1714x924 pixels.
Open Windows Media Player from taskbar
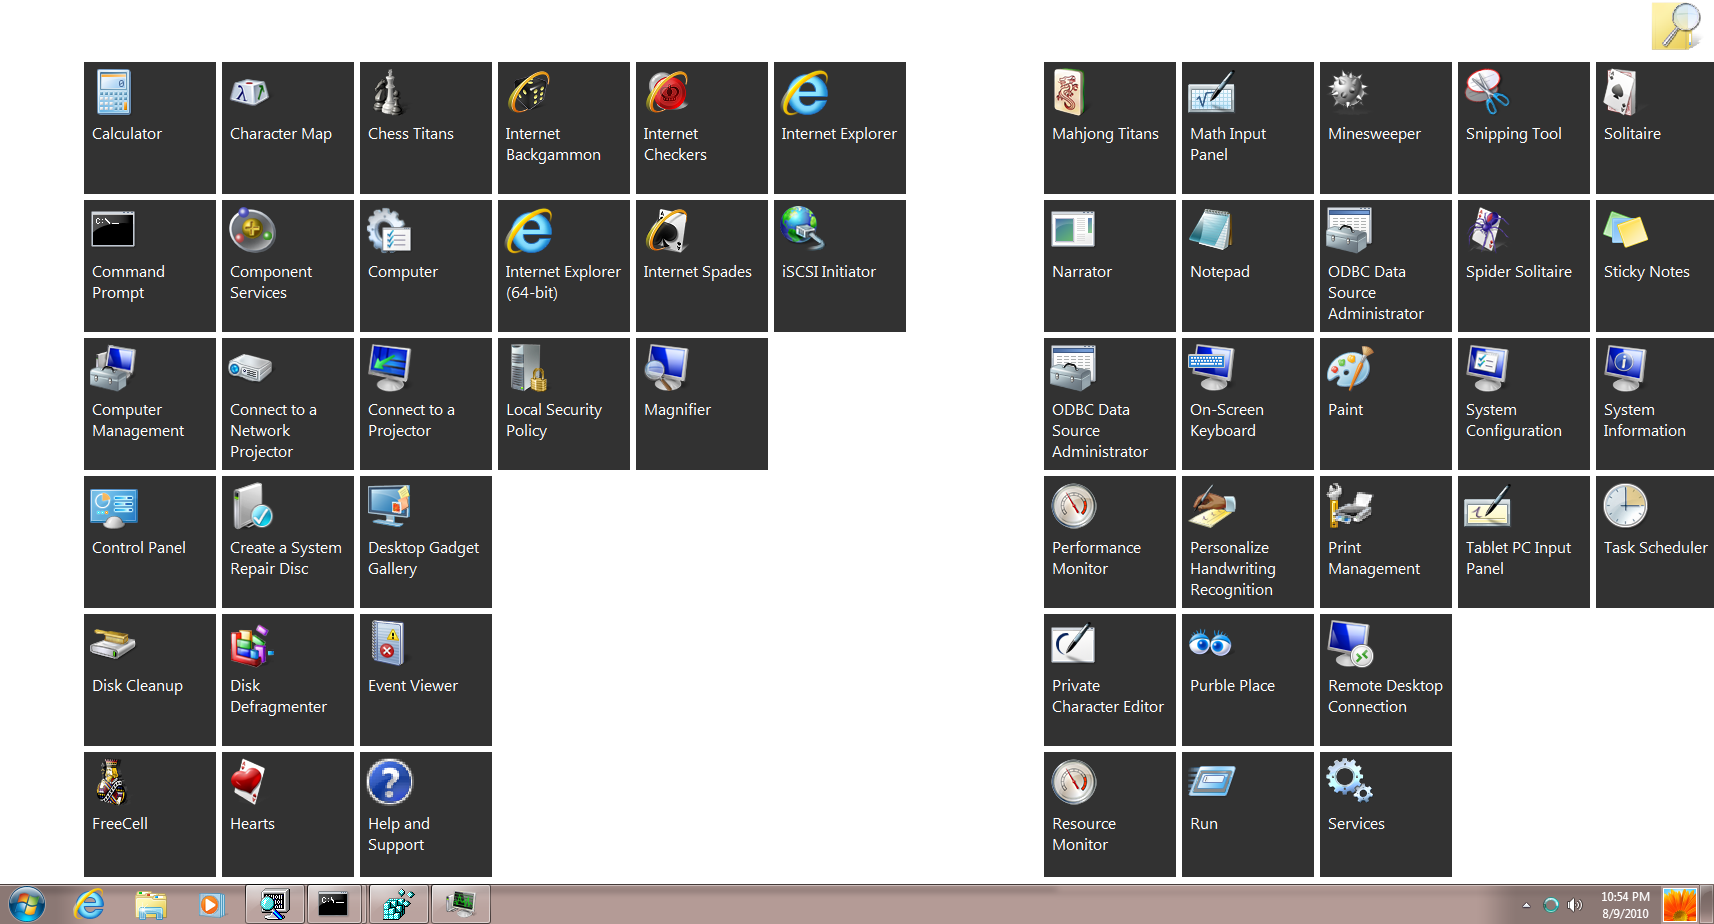pyautogui.click(x=211, y=905)
